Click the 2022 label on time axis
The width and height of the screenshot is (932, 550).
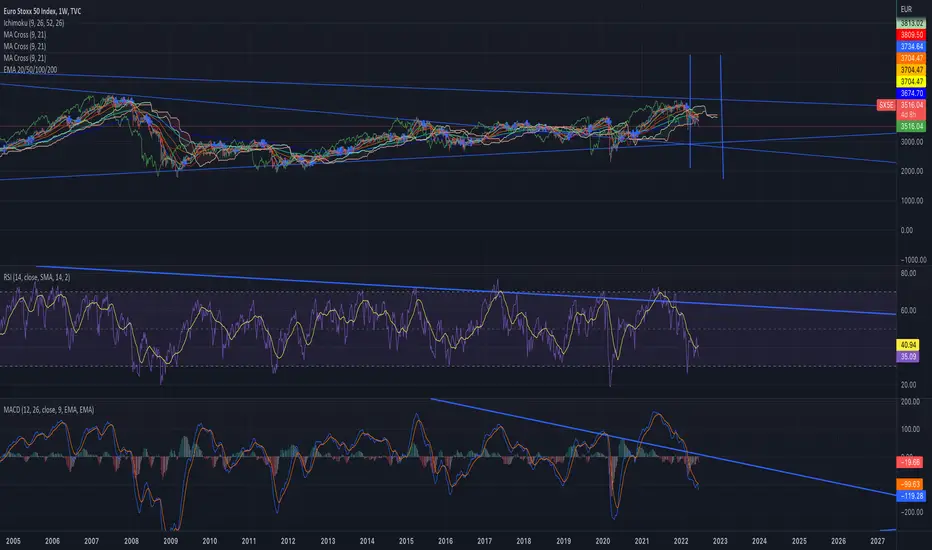pyautogui.click(x=681, y=541)
